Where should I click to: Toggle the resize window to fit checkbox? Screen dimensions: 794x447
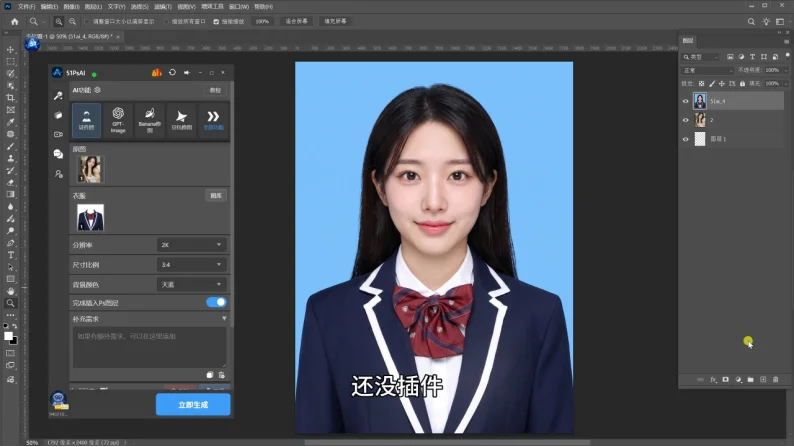[x=87, y=22]
